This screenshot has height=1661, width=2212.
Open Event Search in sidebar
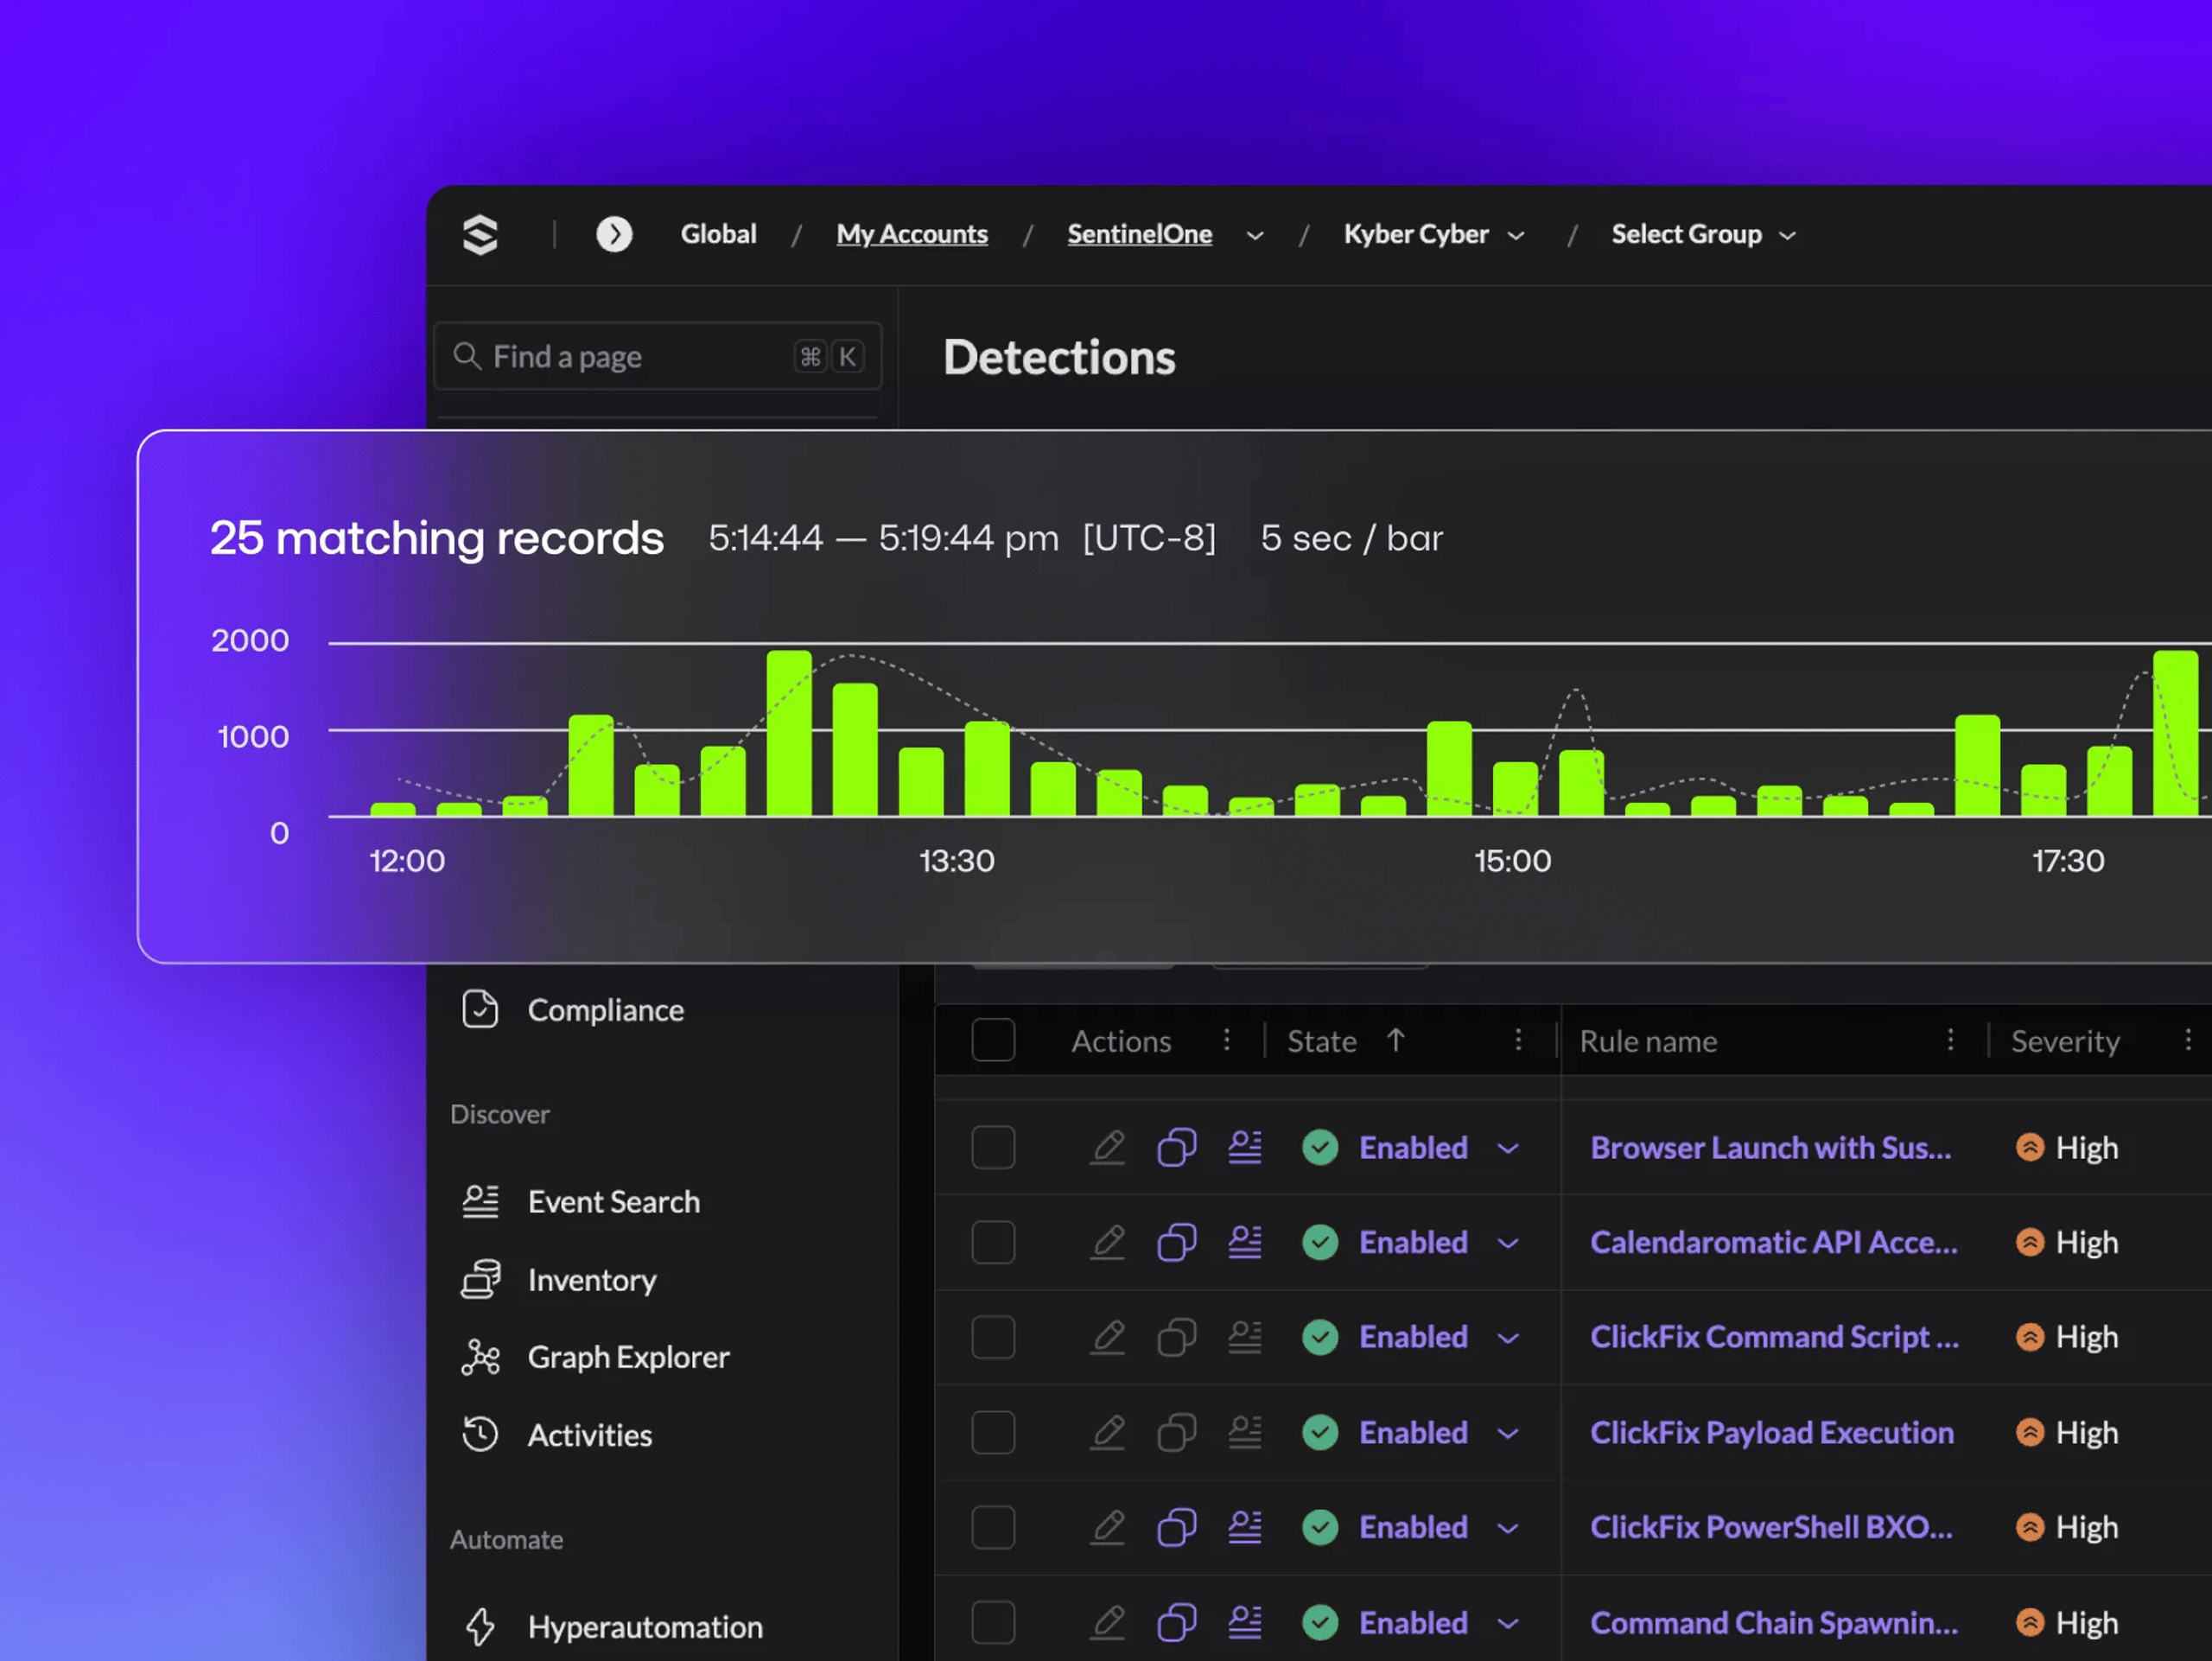(613, 1201)
